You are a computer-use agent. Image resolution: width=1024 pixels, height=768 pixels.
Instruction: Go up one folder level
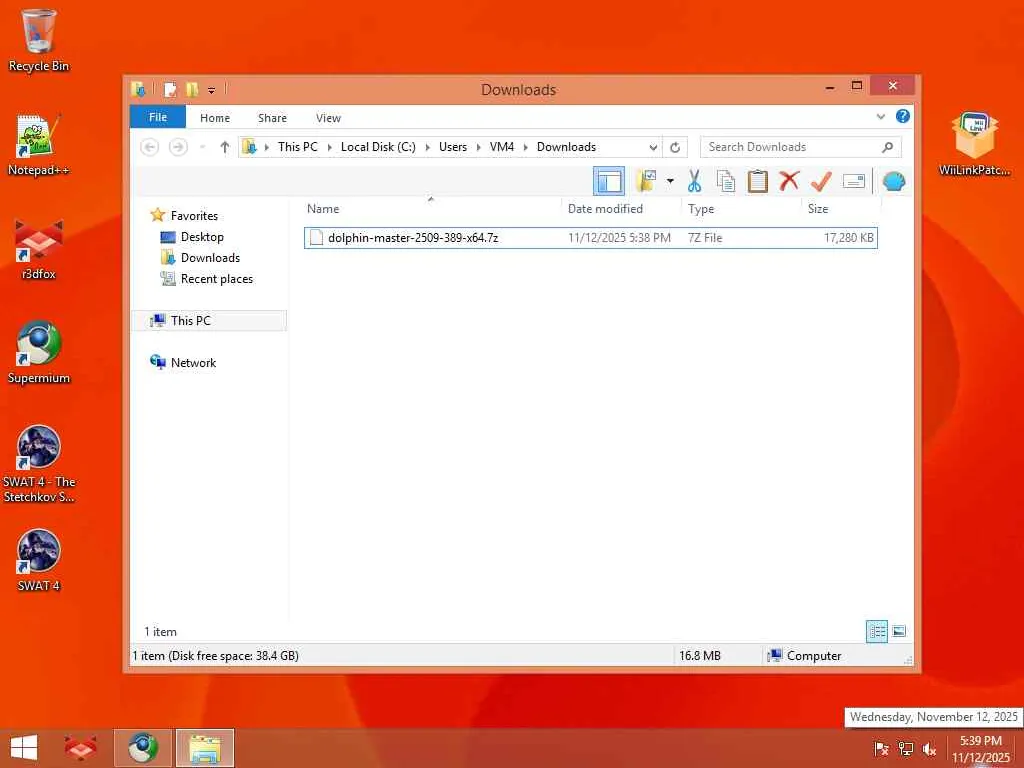[x=225, y=147]
